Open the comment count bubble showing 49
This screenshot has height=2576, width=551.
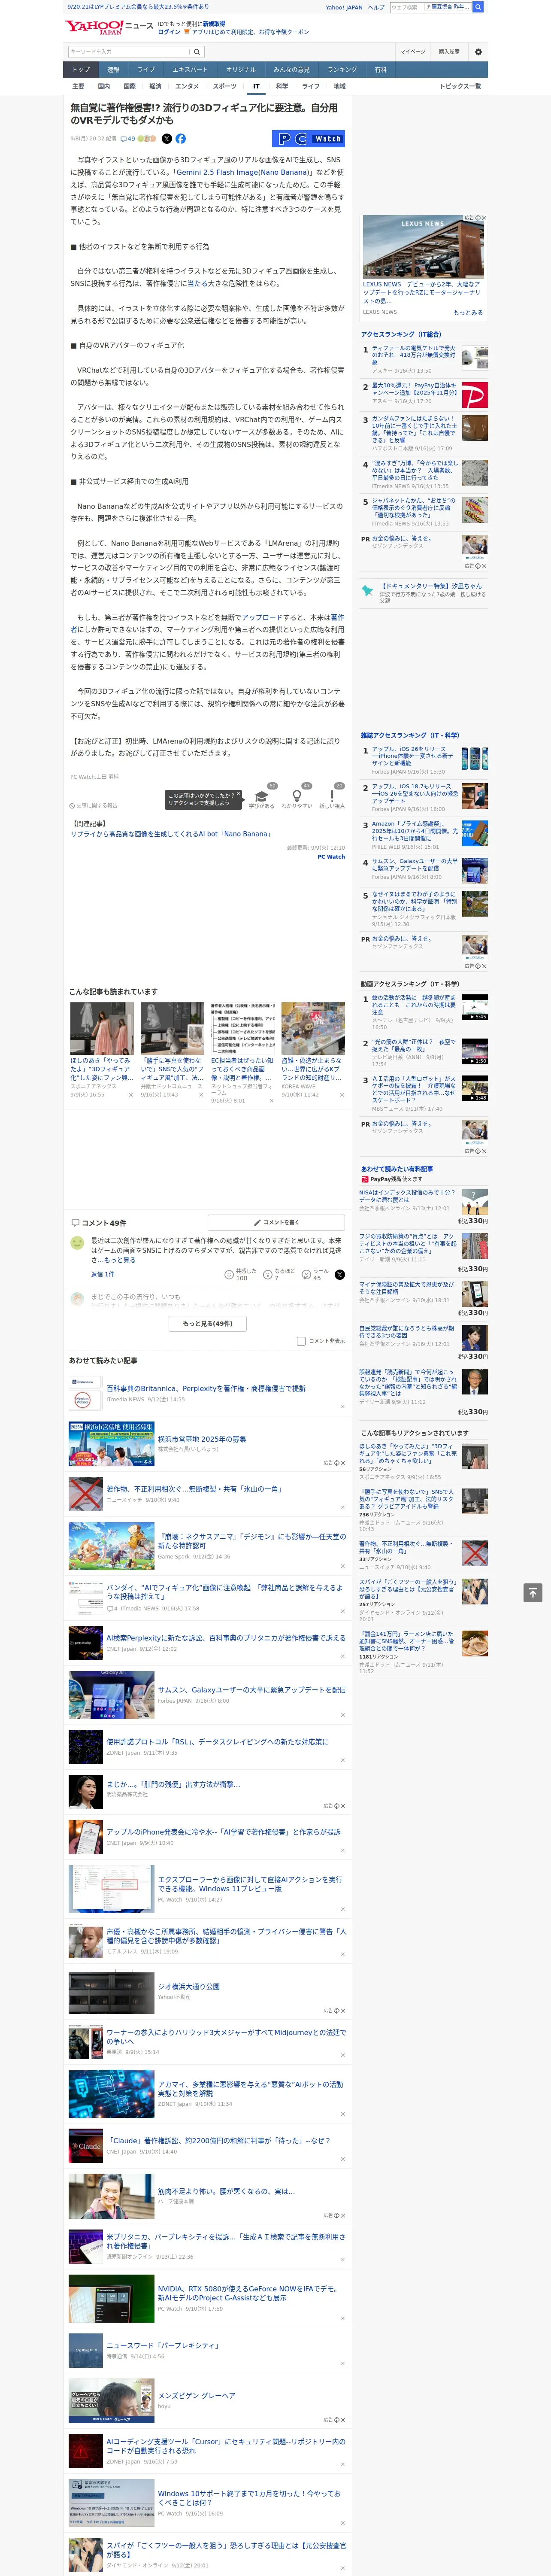(x=128, y=139)
